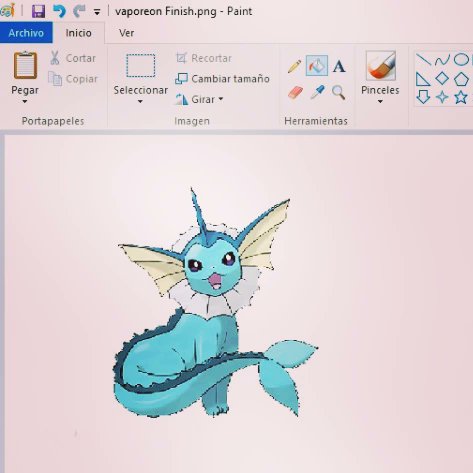The image size is (473, 473).
Task: Click the Copiar button
Action: coord(73,79)
